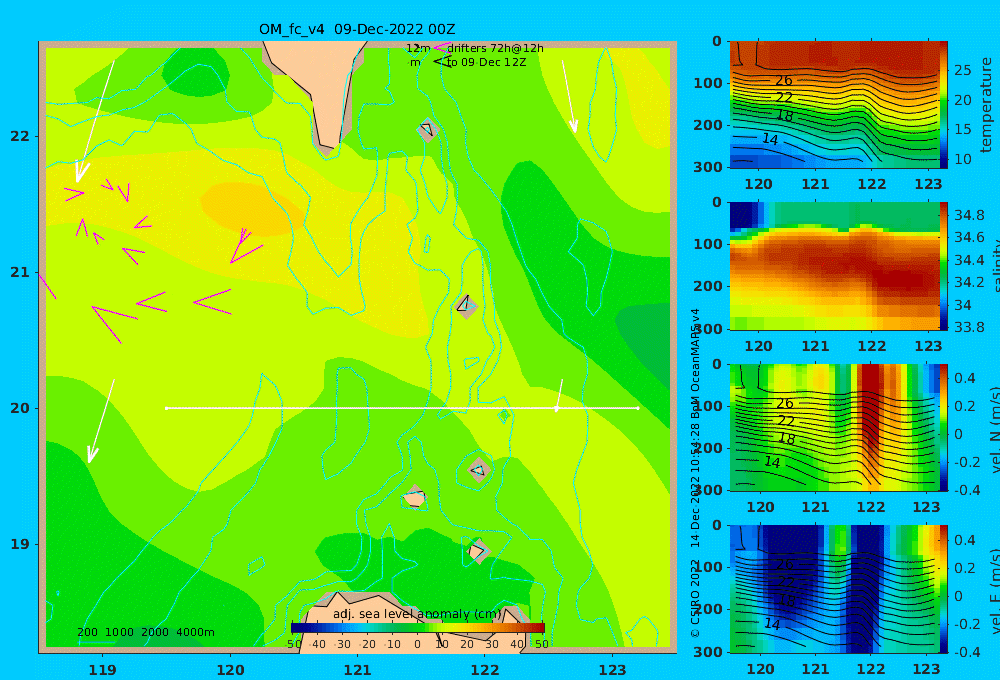This screenshot has width=1000, height=680.
Task: Click the '200 1000 2000 4000m' depth contour legend
Action: pos(145,632)
